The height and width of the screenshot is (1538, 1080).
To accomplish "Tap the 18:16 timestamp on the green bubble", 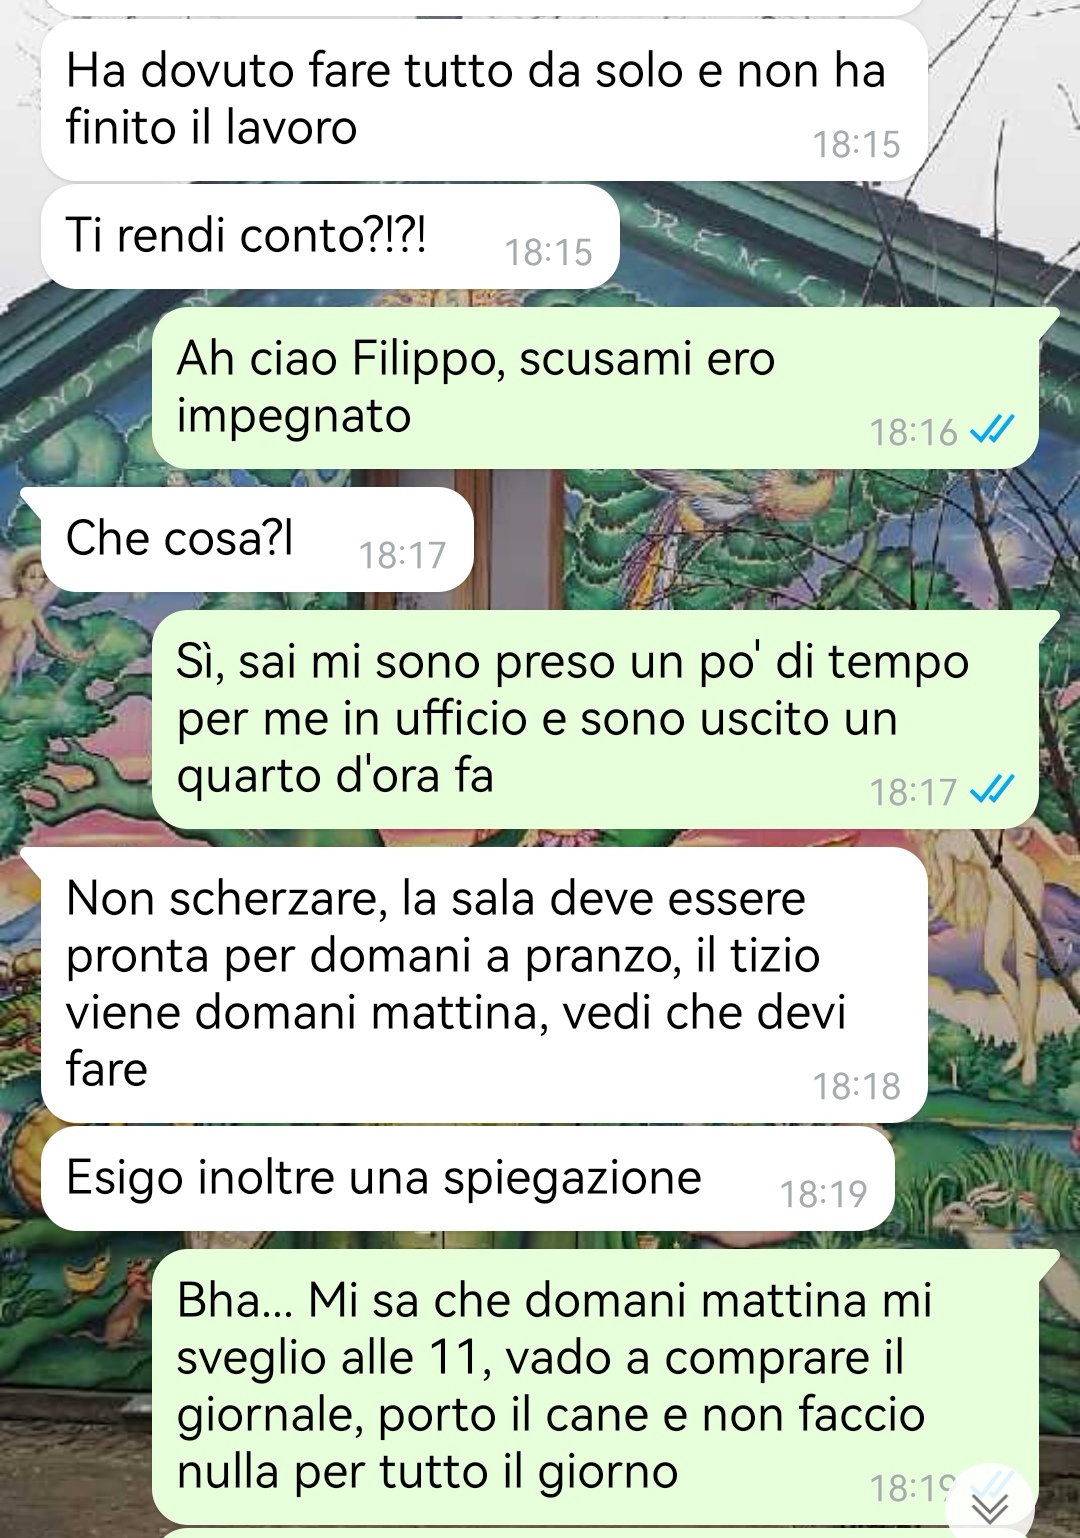I will [x=913, y=432].
